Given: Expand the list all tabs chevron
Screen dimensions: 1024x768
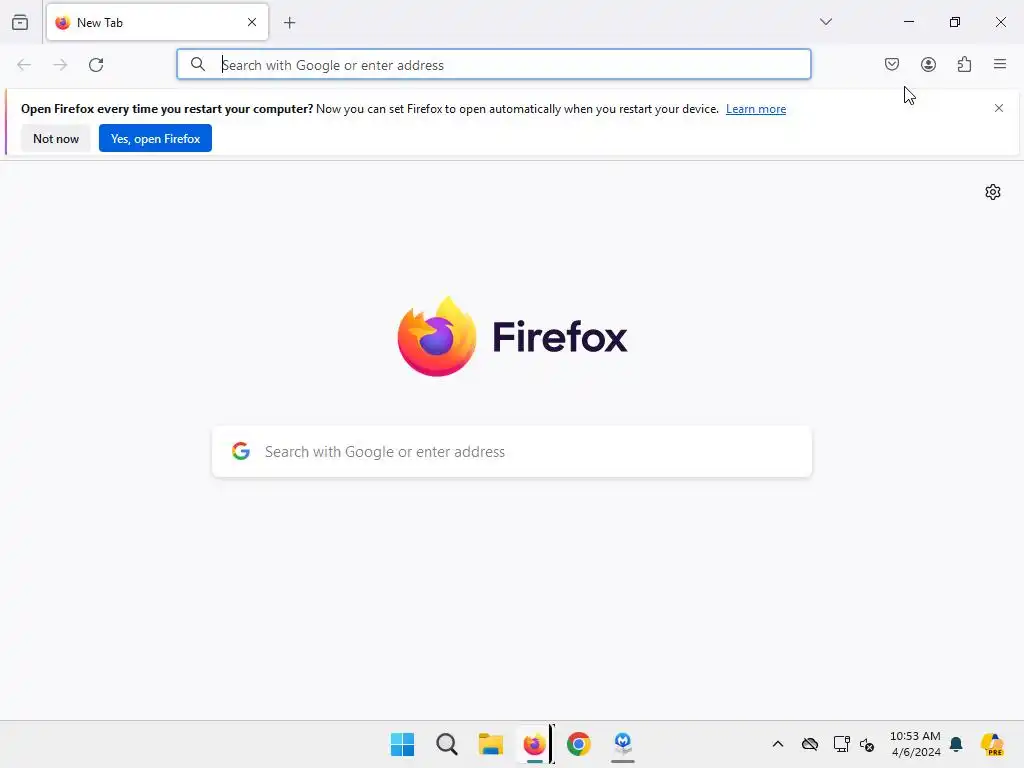Looking at the screenshot, I should point(826,22).
